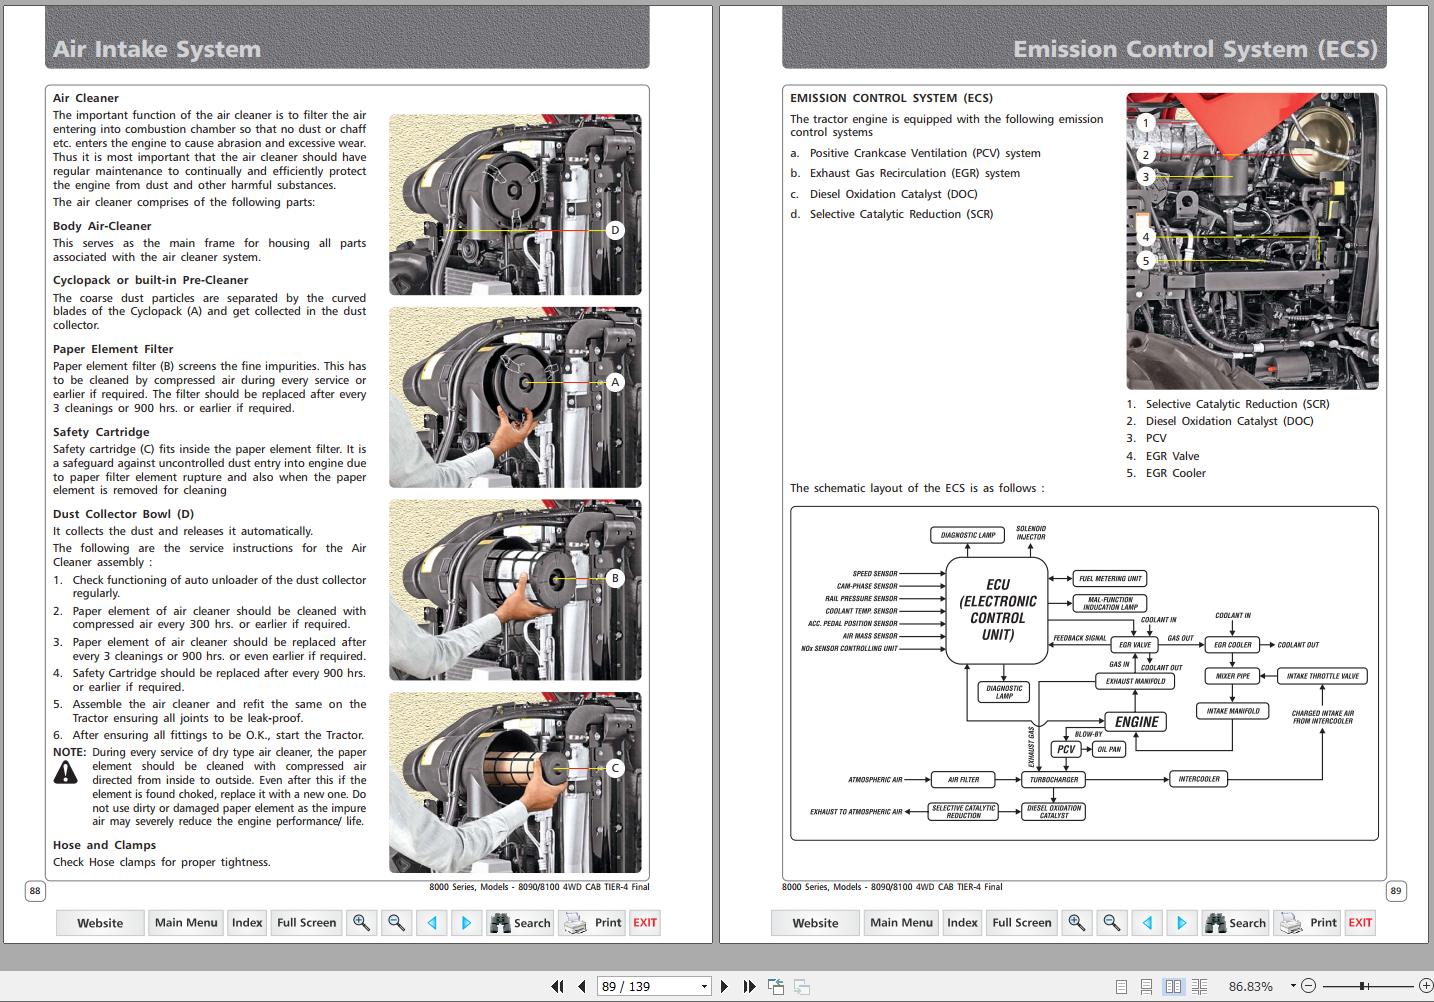Click red EXIT button on page 89
Screen dimensions: 1434x1002
1360,923
